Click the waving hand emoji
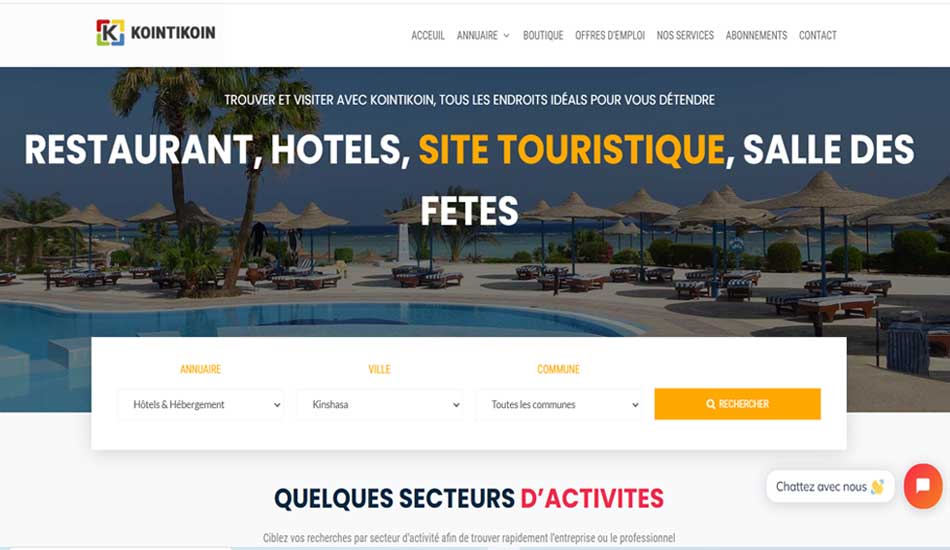The image size is (950, 550). (x=877, y=486)
